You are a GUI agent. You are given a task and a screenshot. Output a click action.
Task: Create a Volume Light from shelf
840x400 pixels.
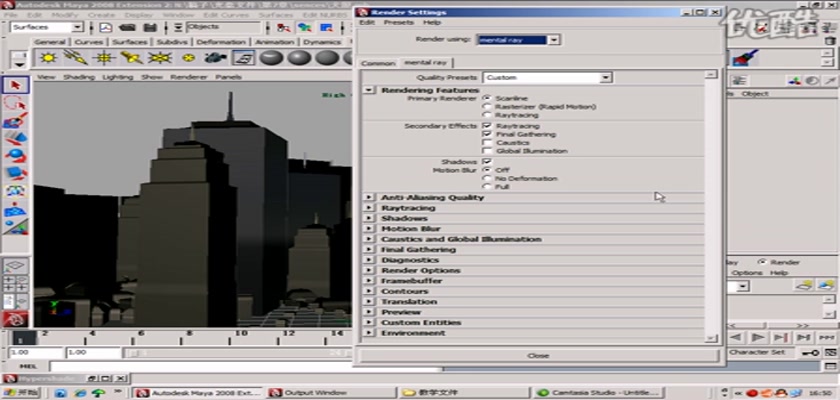click(188, 57)
